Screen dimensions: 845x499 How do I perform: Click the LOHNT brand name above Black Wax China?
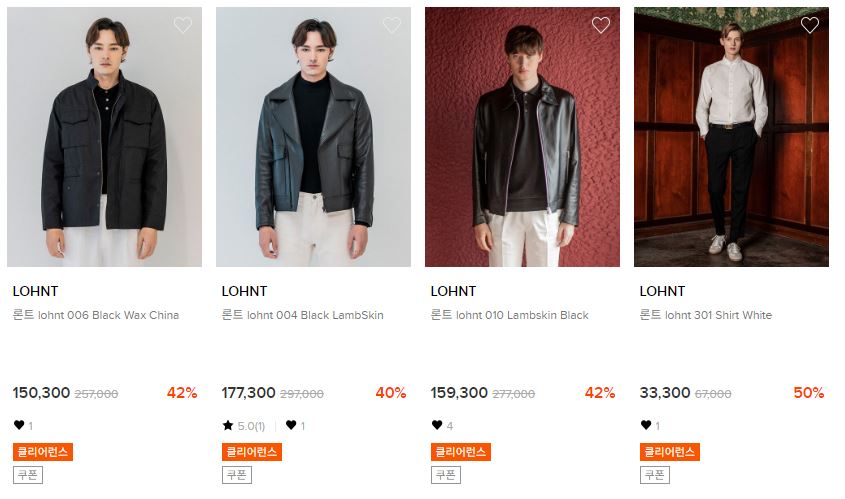[x=36, y=292]
